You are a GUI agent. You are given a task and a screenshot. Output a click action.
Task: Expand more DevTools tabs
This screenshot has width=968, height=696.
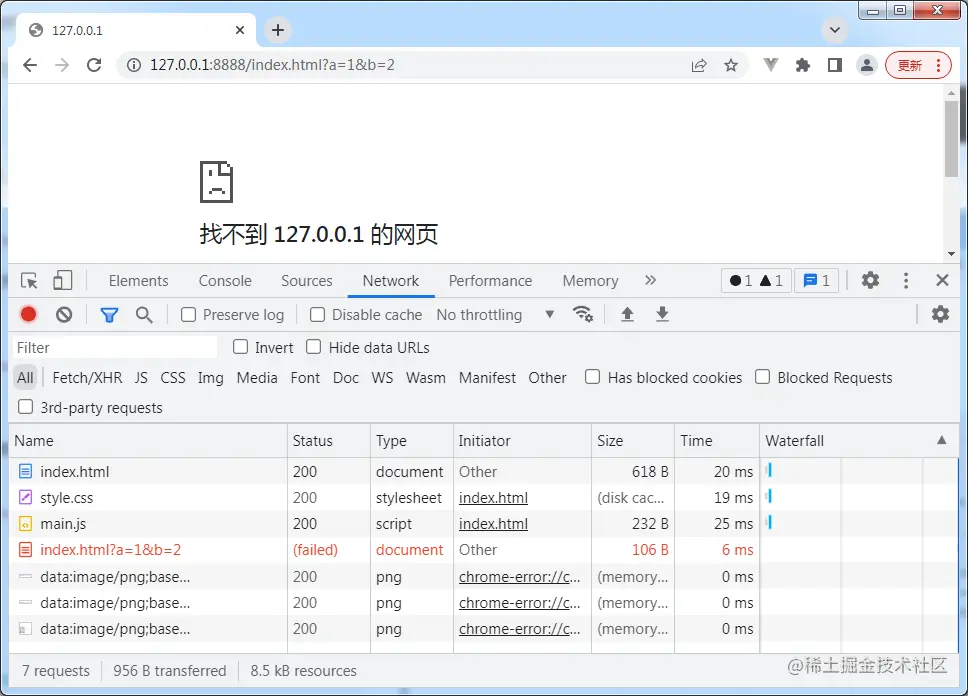[x=650, y=280]
